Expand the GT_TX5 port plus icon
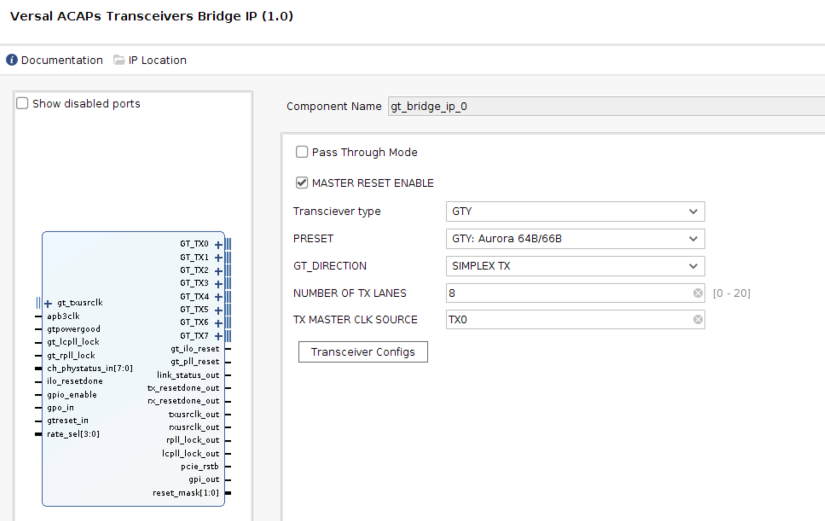825x521 pixels. tap(218, 310)
